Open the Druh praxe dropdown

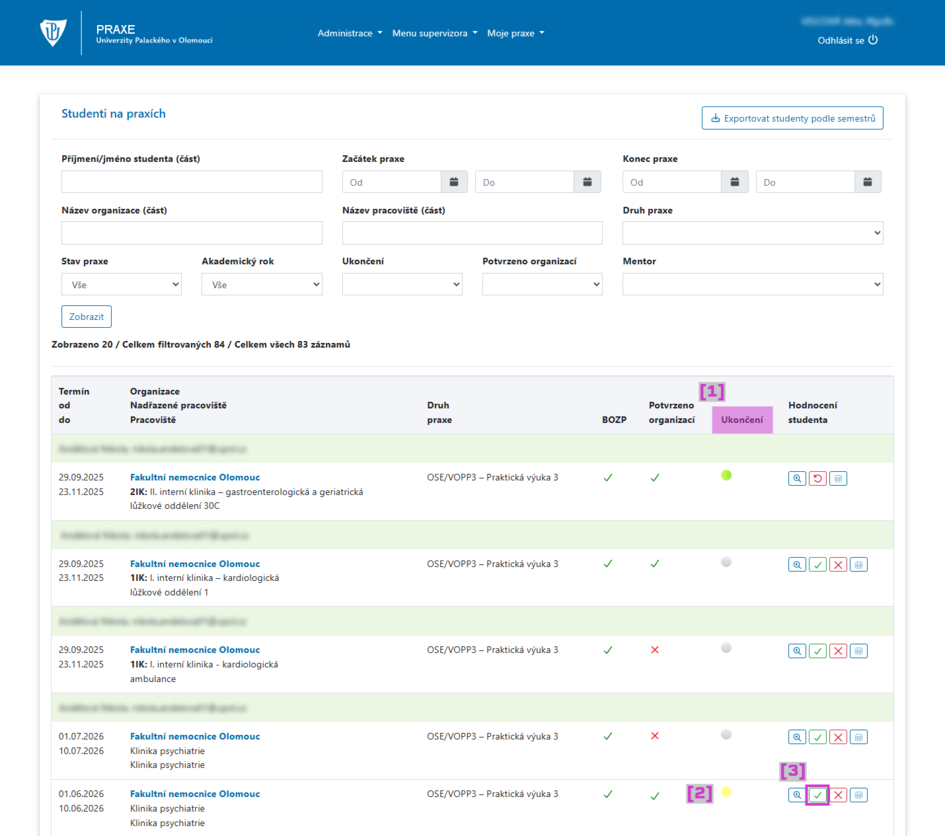tap(753, 233)
